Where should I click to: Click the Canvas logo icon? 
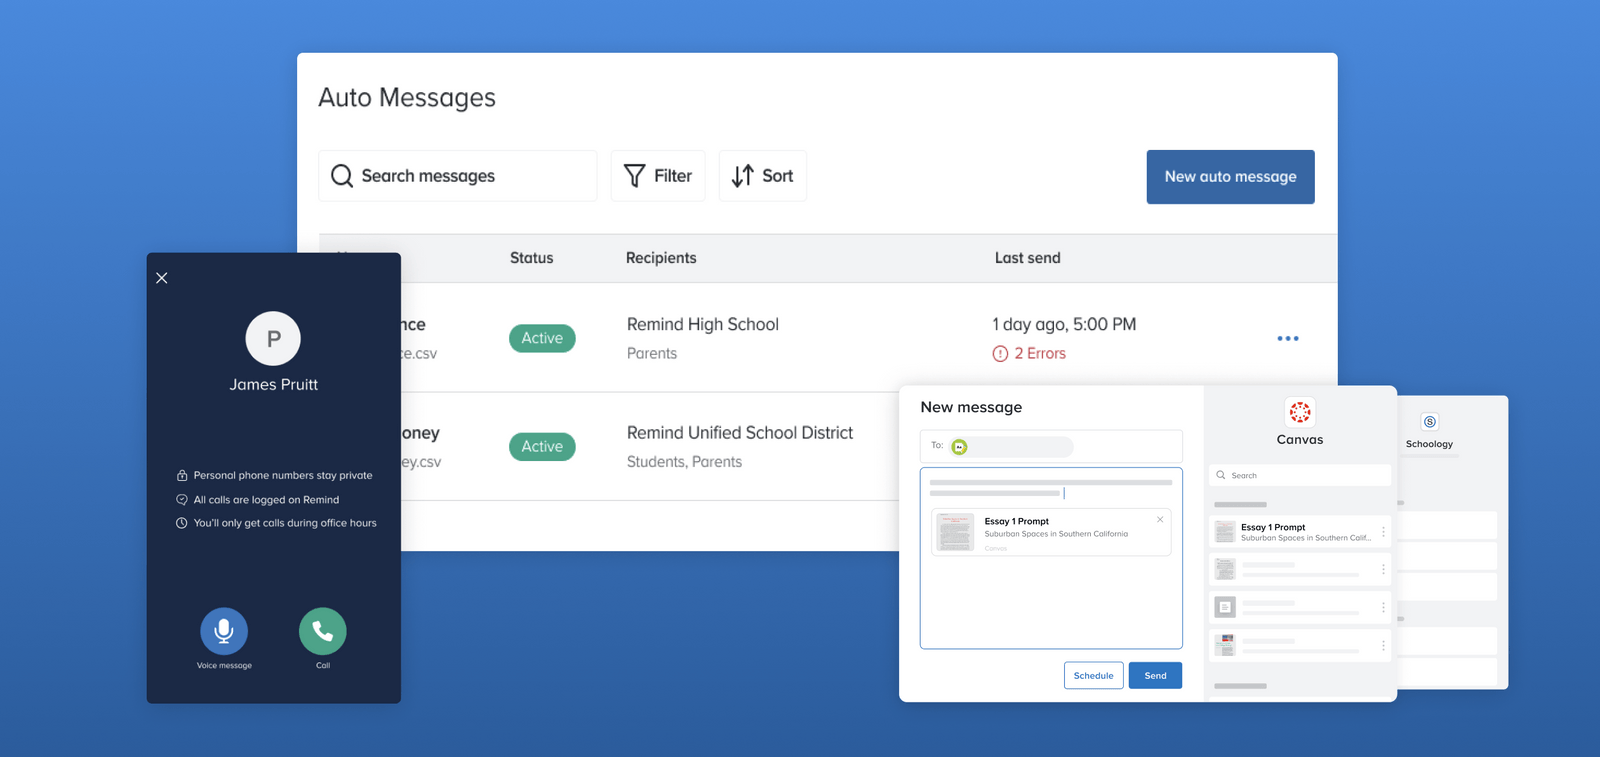(1300, 412)
